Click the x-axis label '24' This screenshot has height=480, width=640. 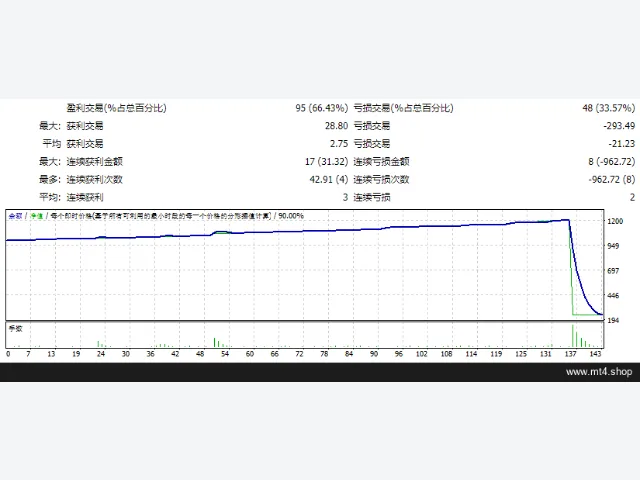click(x=101, y=354)
